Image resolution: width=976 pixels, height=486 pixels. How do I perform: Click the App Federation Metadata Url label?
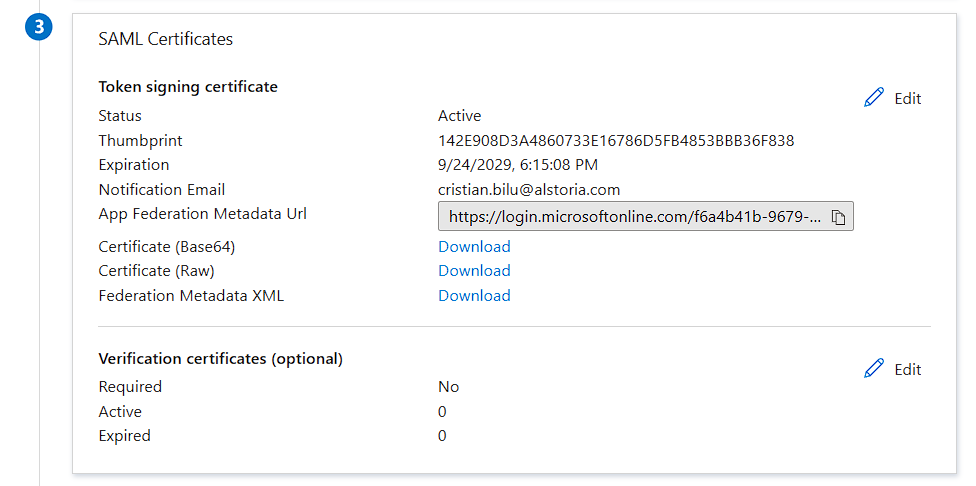202,214
